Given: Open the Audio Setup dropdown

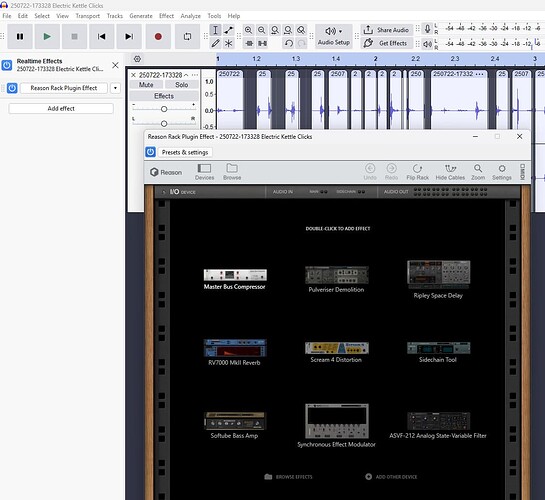Looking at the screenshot, I should point(334,36).
